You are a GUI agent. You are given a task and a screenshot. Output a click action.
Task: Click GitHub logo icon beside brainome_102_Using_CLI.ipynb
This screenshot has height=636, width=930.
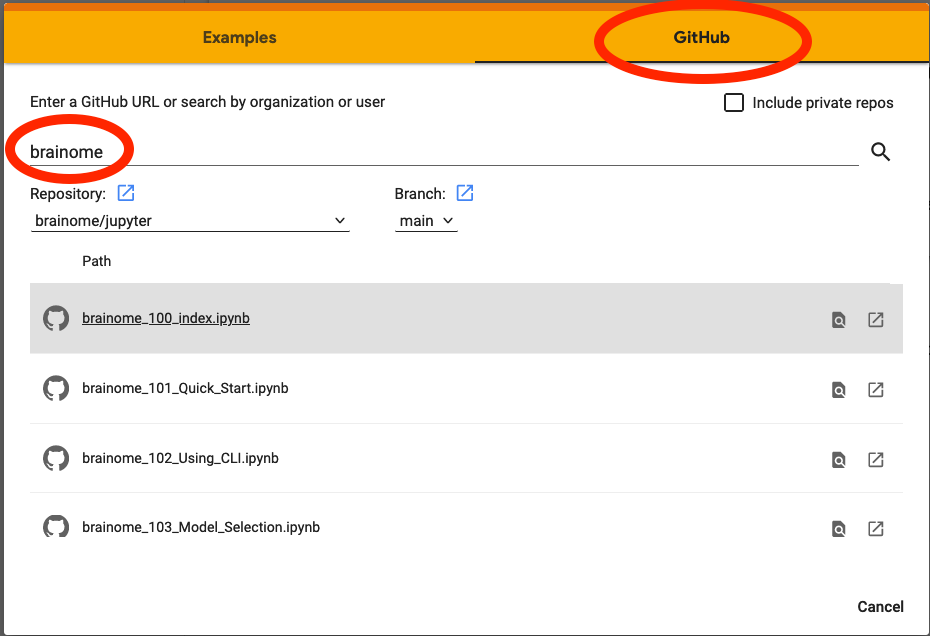[56, 459]
